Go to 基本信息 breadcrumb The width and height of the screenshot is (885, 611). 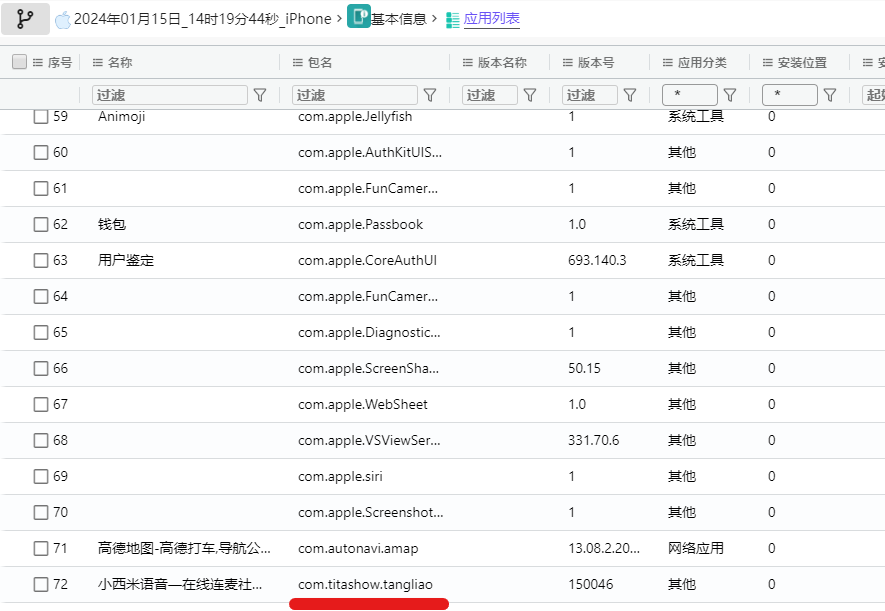coord(398,19)
